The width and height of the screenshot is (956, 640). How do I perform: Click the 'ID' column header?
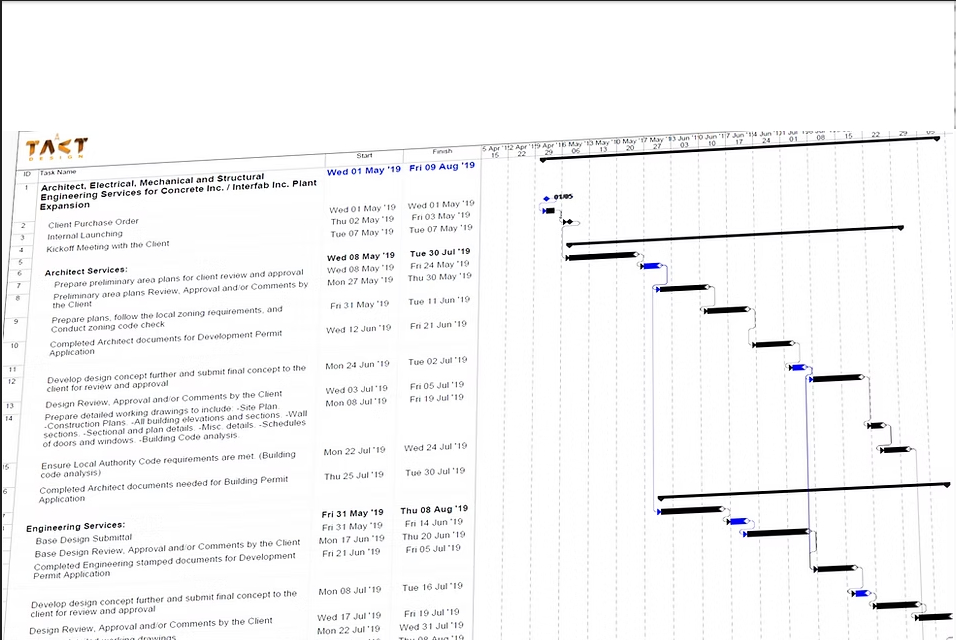click(x=27, y=174)
